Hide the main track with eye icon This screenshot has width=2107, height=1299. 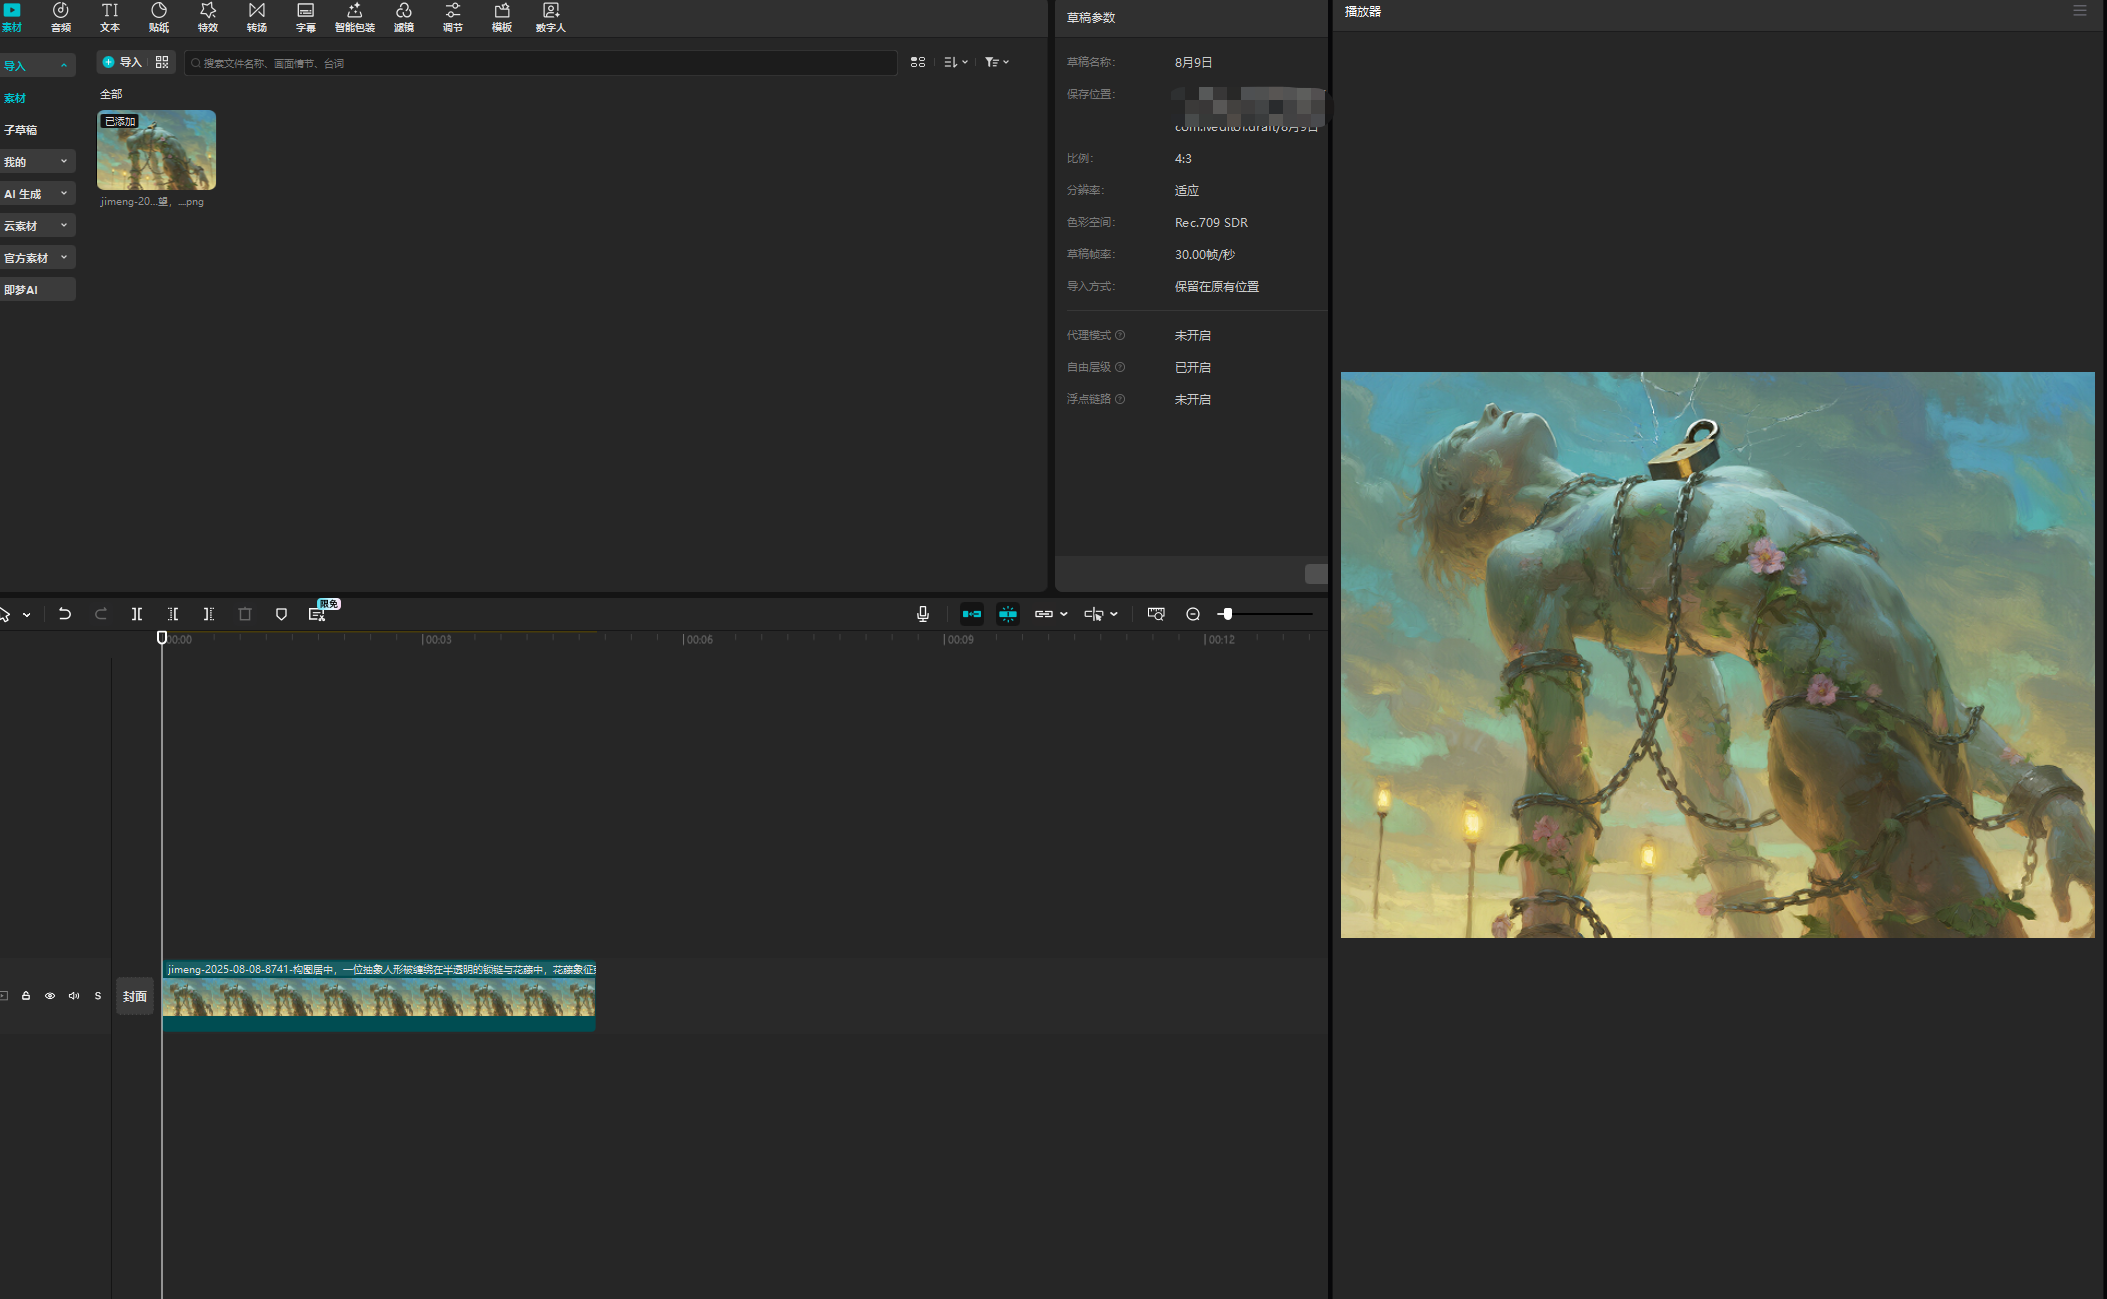(x=50, y=996)
